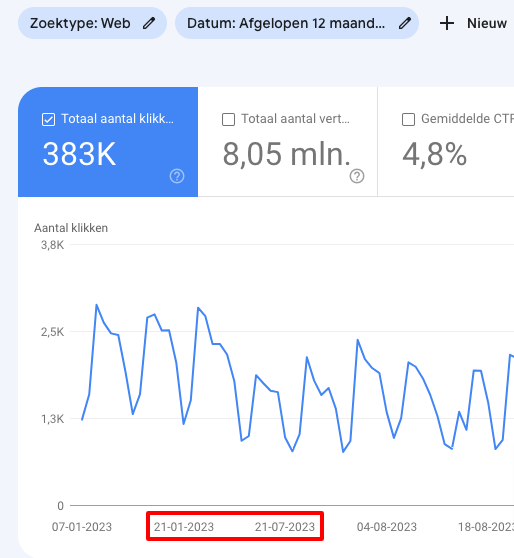The image size is (514, 558).
Task: Open help icon on Totaal aantal klikken card
Action: coord(177,176)
